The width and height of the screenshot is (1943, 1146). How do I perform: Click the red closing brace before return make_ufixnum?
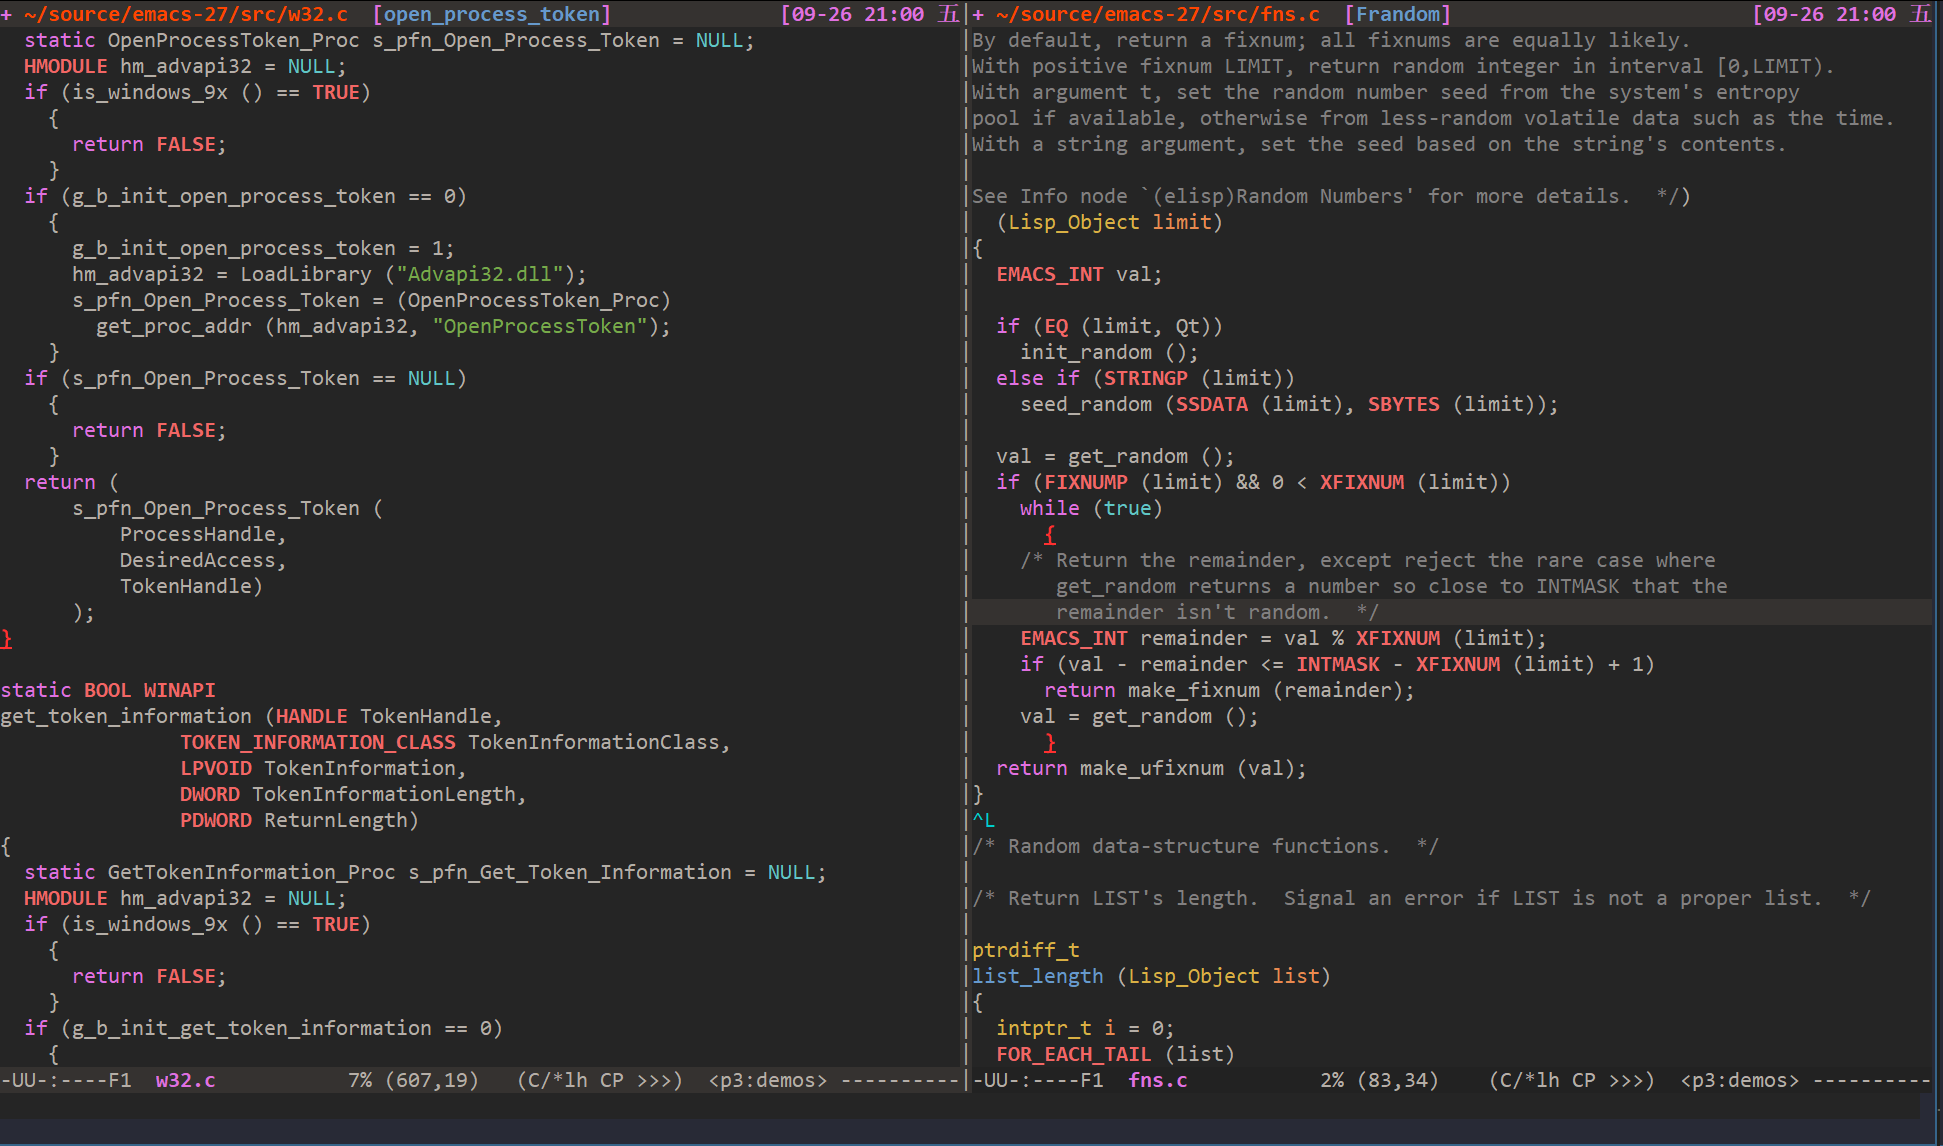[x=1049, y=742]
